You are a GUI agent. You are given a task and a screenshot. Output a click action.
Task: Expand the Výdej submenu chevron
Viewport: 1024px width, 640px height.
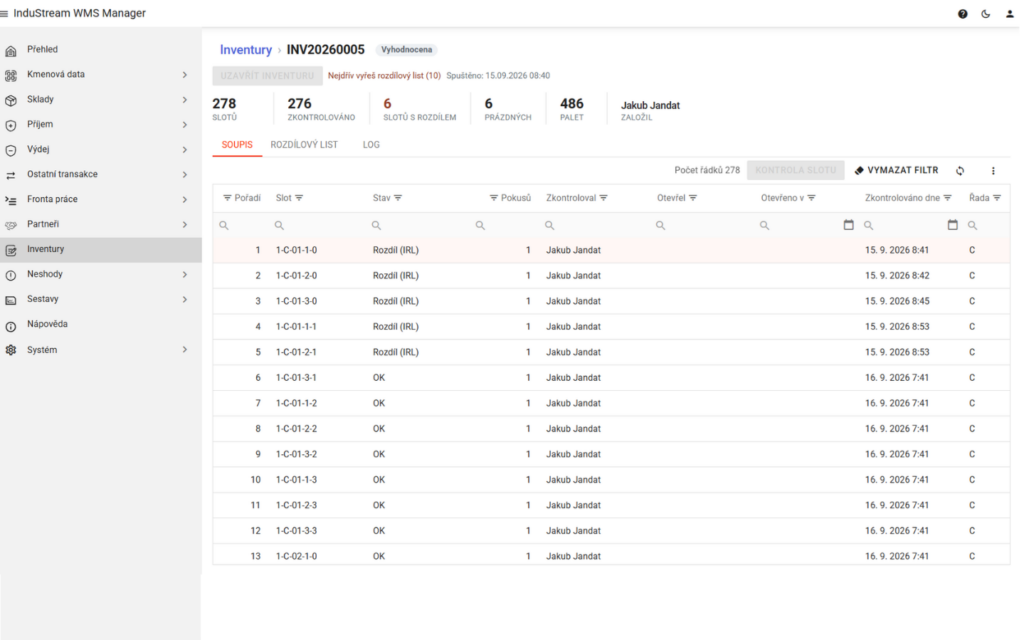[185, 150]
